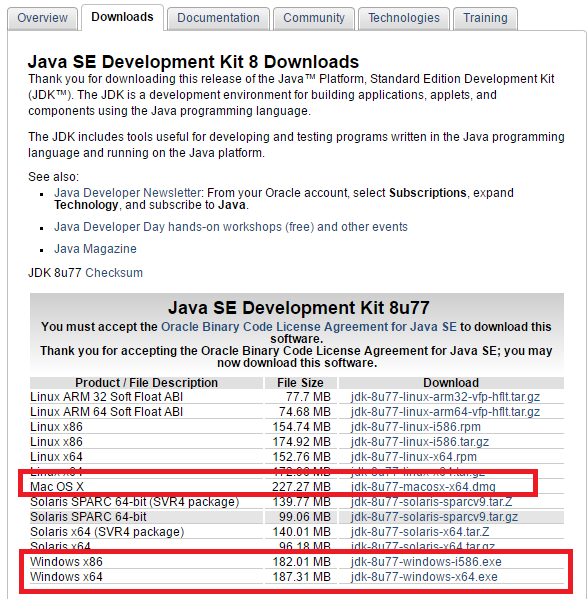Download jdk-8u77-linux-arm32-vfp-hflt.tar.gz
This screenshot has width=587, height=599.
point(445,397)
